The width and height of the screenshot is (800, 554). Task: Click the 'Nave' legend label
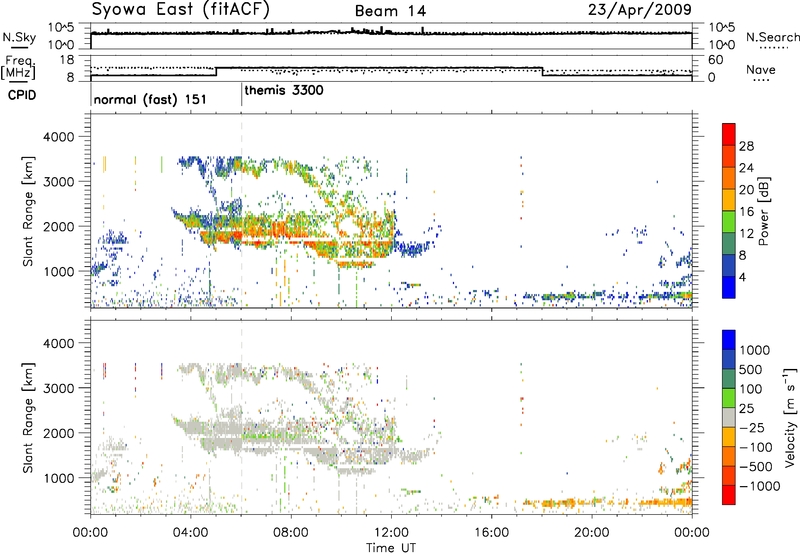(x=761, y=70)
